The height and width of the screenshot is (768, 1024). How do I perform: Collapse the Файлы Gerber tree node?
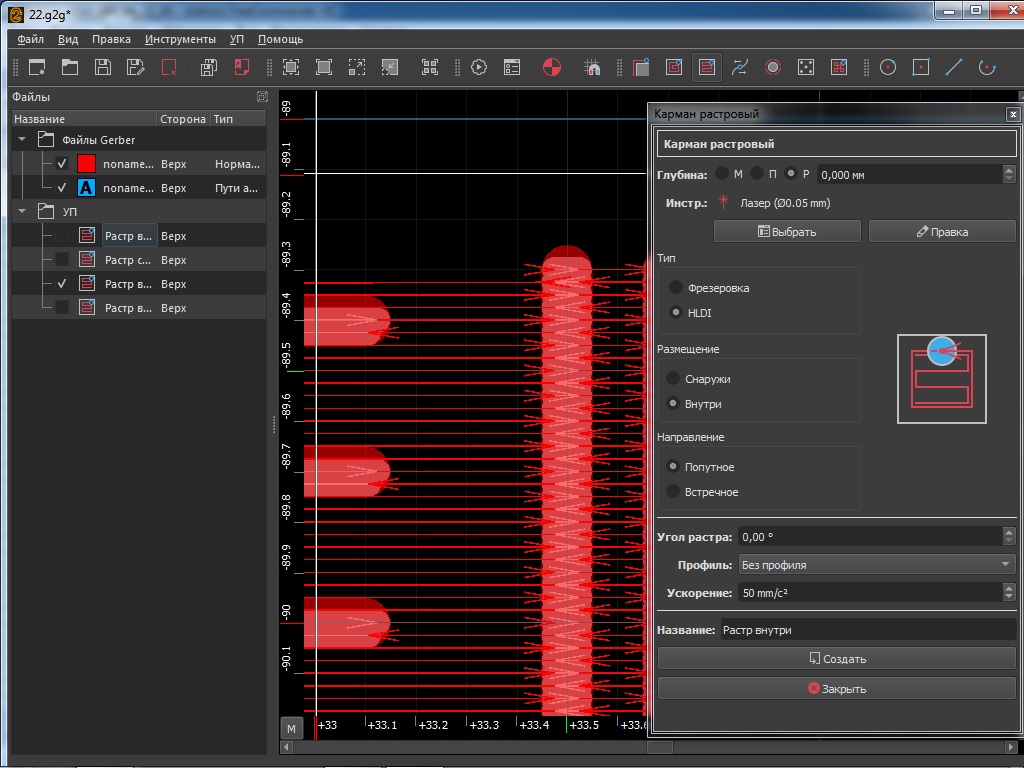pos(22,140)
